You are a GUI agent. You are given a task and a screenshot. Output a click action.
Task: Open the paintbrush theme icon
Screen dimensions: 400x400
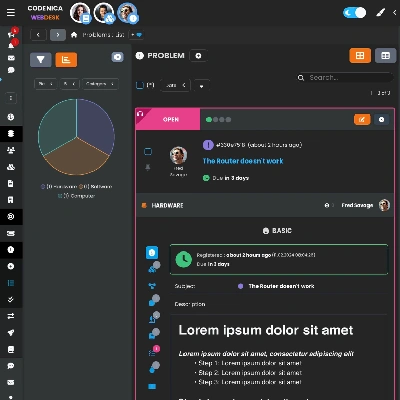(x=381, y=13)
